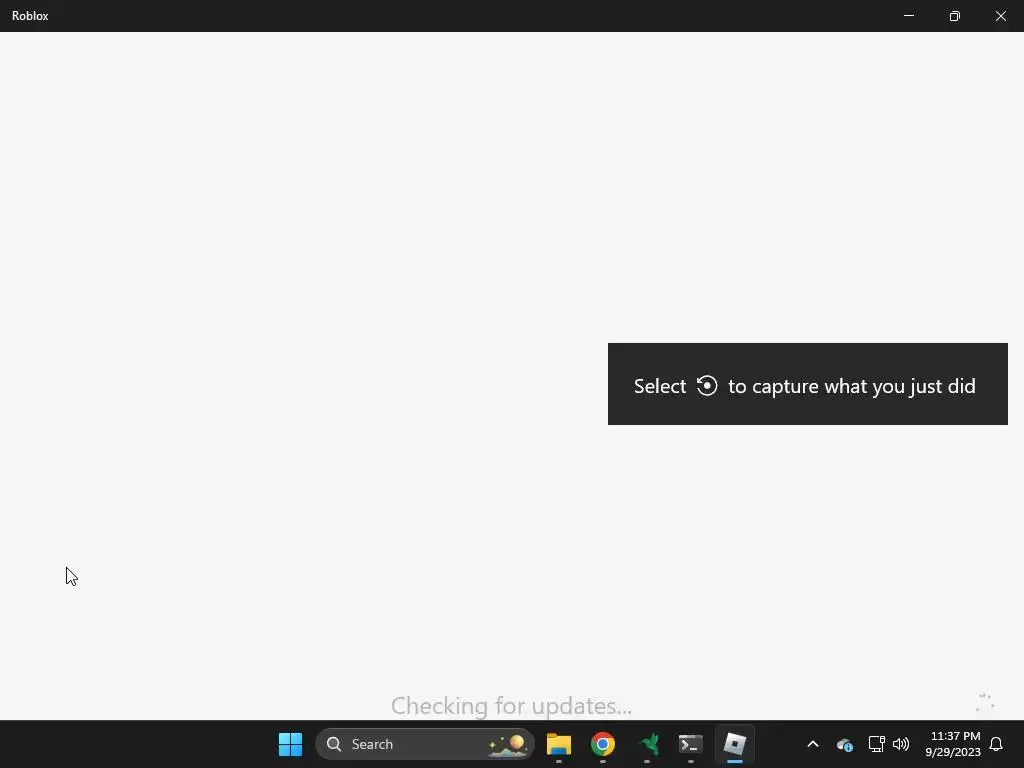The image size is (1024, 768).
Task: Close the Roblox window
Action: [1000, 16]
